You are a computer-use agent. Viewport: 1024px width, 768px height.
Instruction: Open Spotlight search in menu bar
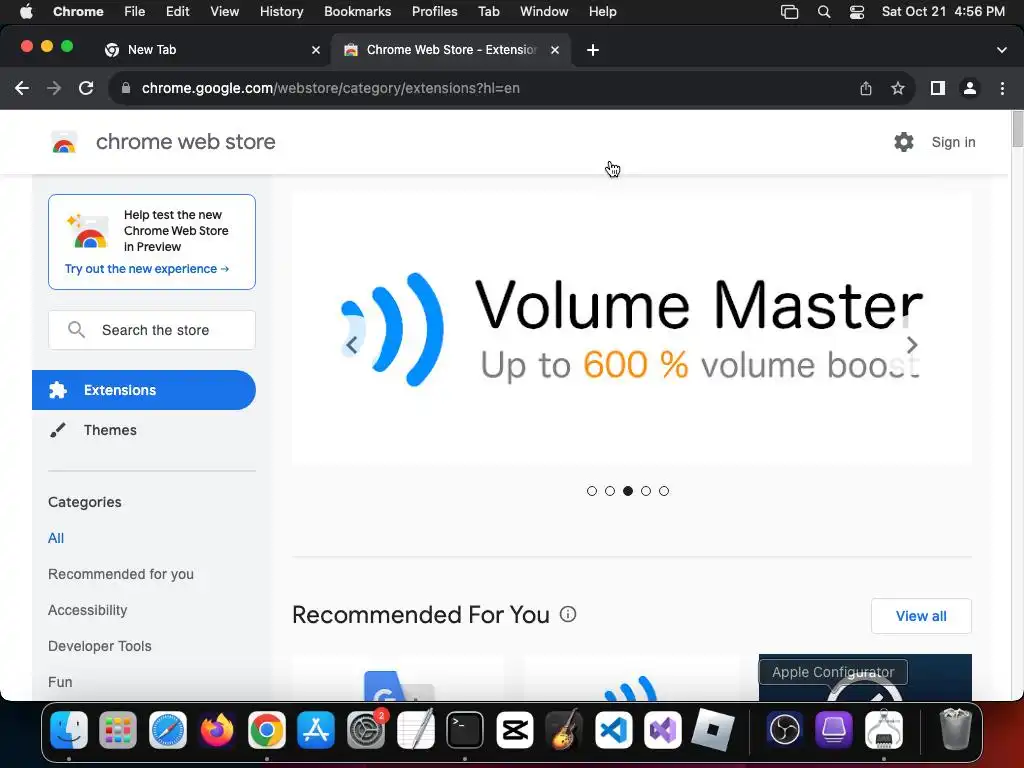(x=824, y=12)
